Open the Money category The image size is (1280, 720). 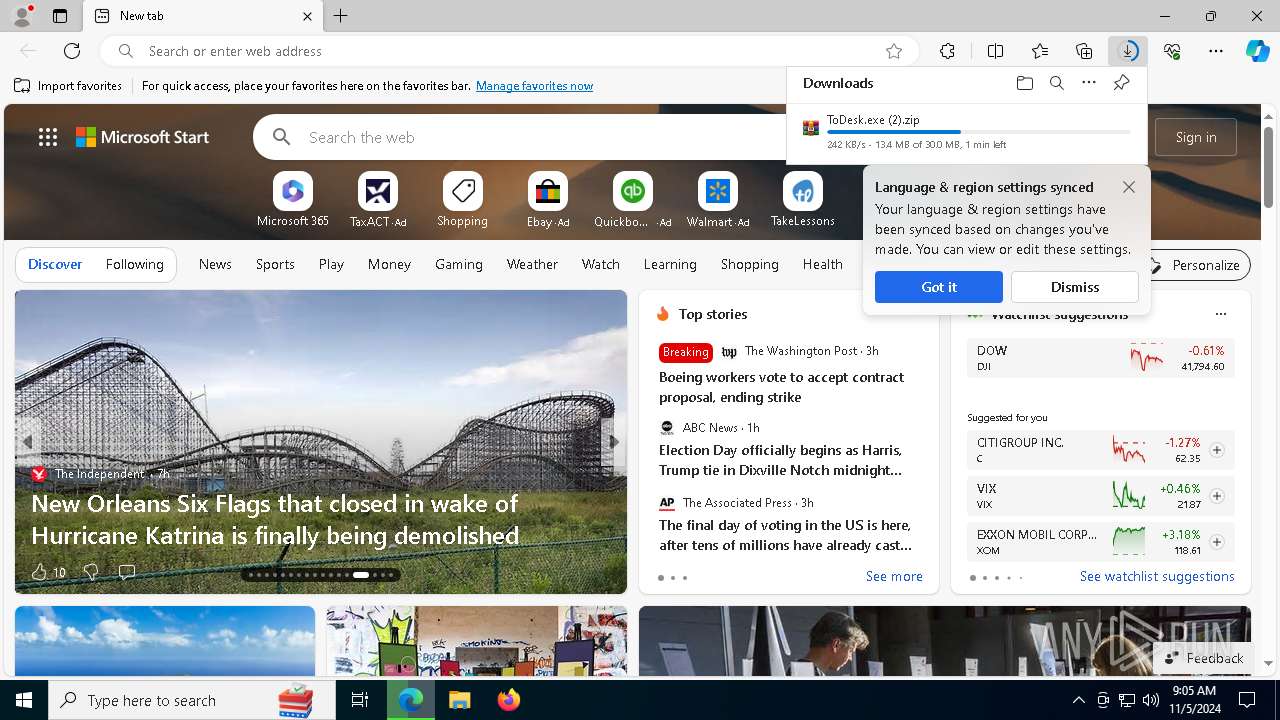click(x=389, y=265)
